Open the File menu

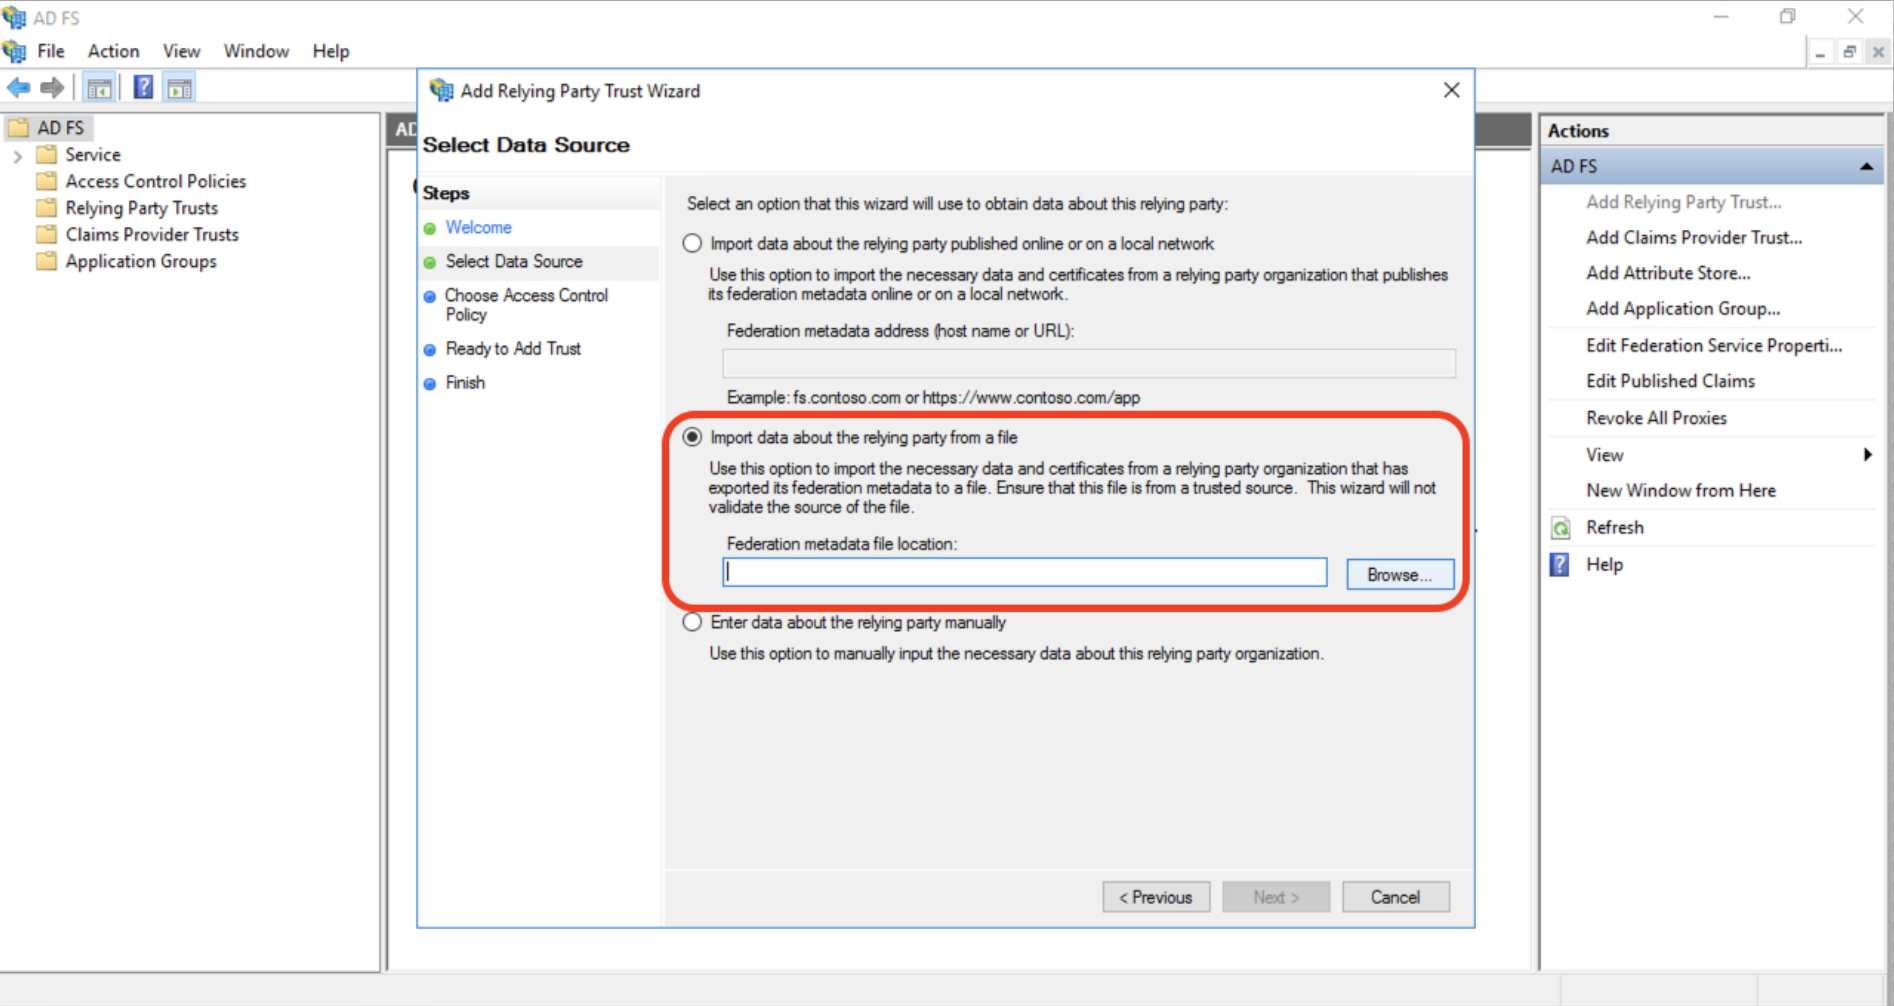coord(51,51)
